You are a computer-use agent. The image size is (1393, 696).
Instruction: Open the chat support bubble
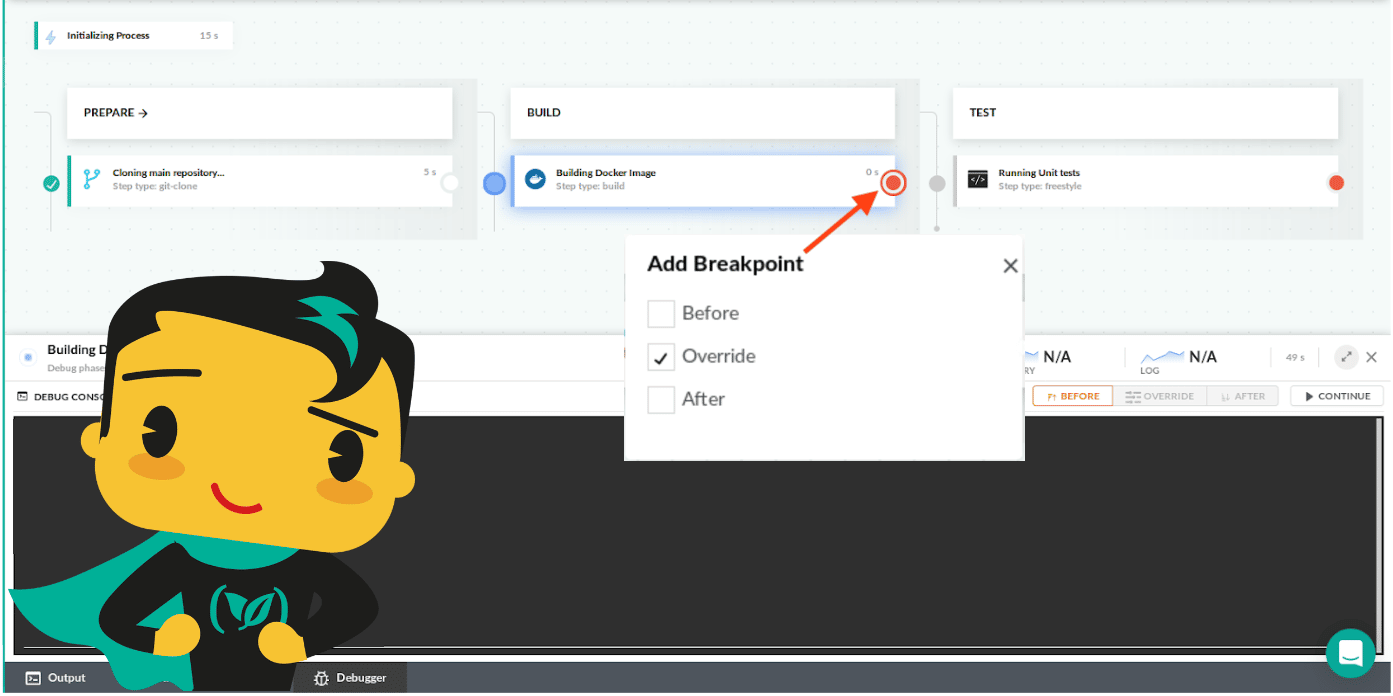pyautogui.click(x=1350, y=653)
